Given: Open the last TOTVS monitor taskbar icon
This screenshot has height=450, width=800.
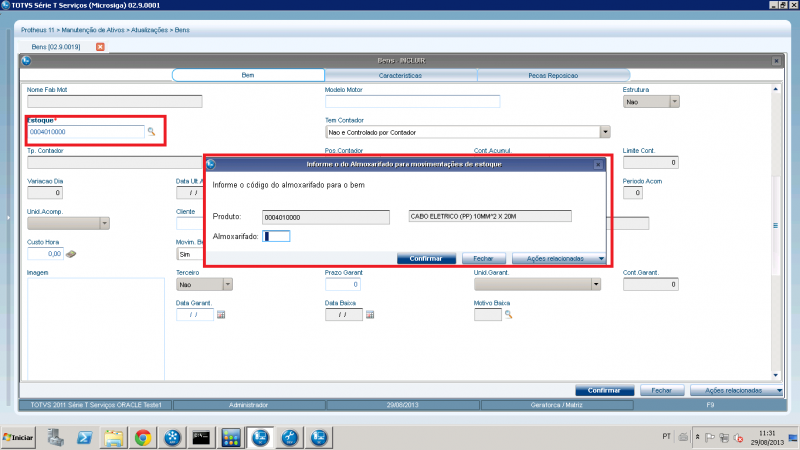Looking at the screenshot, I should click(x=319, y=437).
